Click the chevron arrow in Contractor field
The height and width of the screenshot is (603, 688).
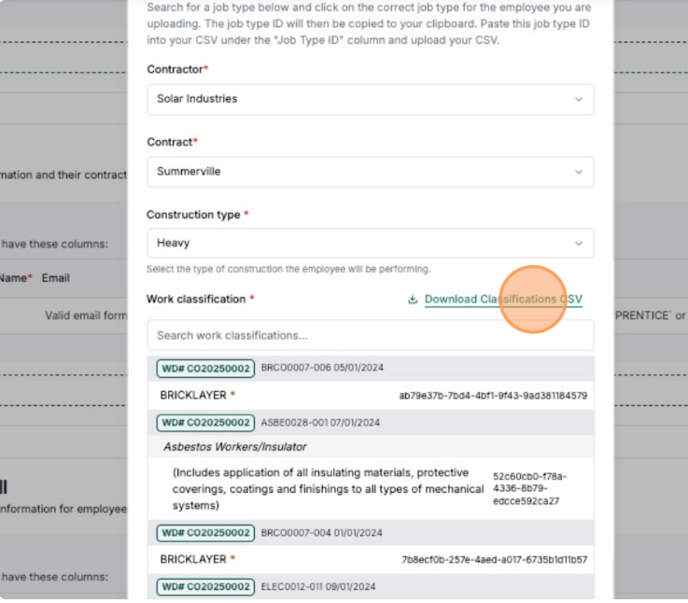coord(578,99)
